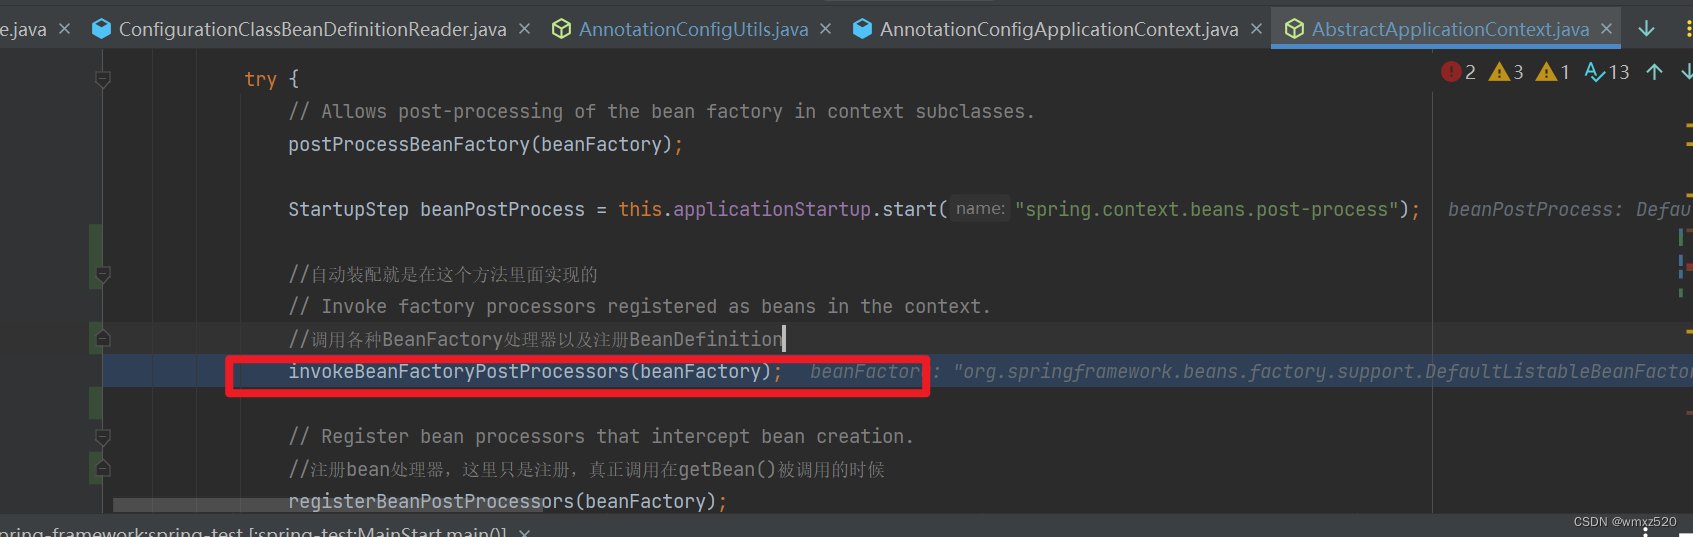Click the warnings indicator showing 3
1693x537 pixels.
[x=1506, y=72]
